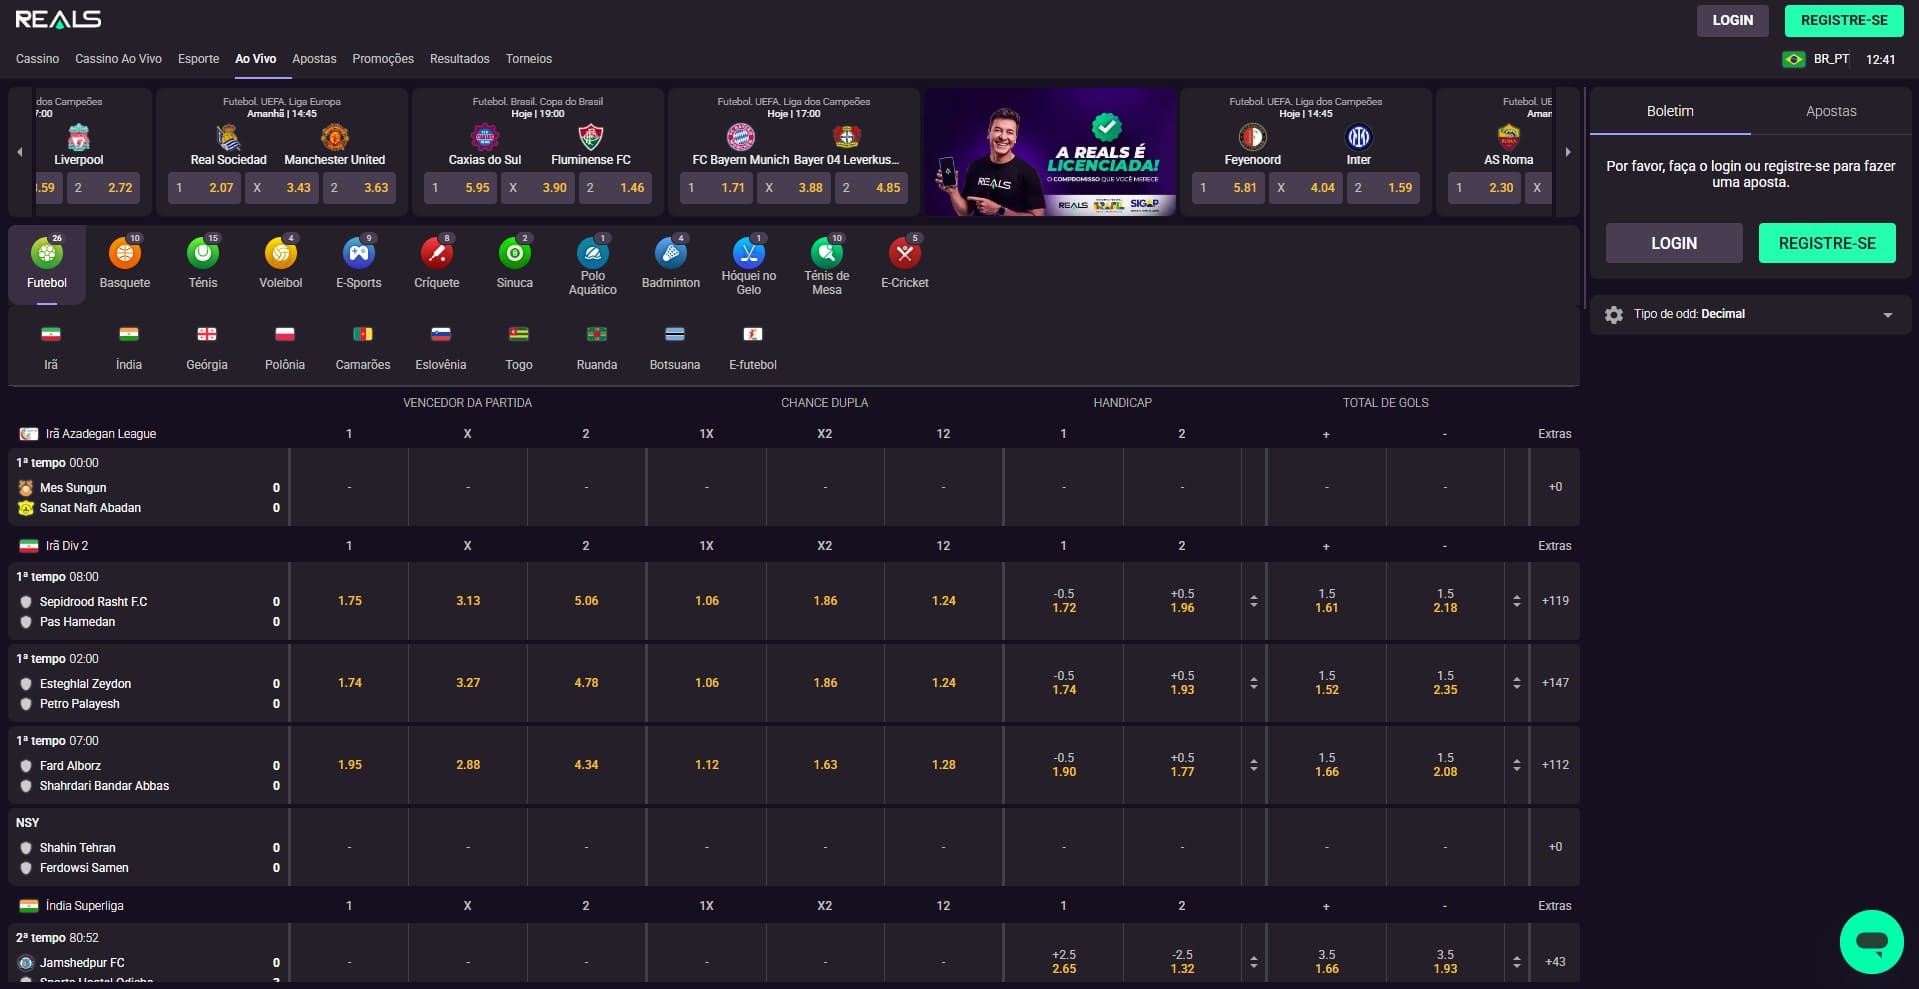Open the Apostas top menu item
1919x989 pixels.
314,59
